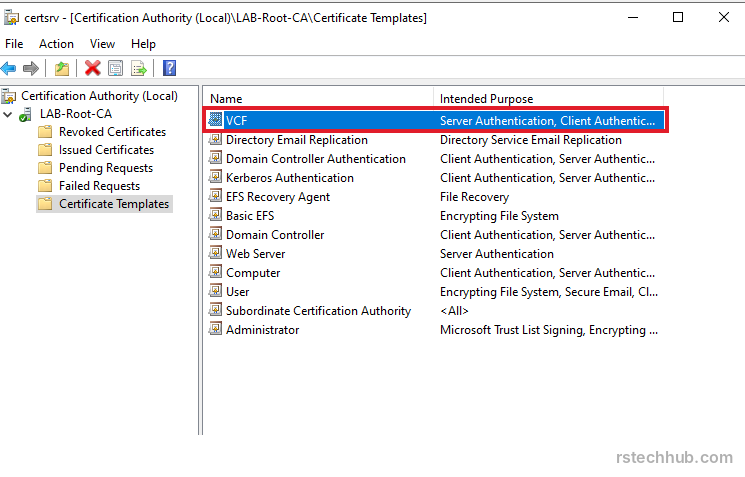
Task: Open the View menu
Action: click(x=102, y=44)
